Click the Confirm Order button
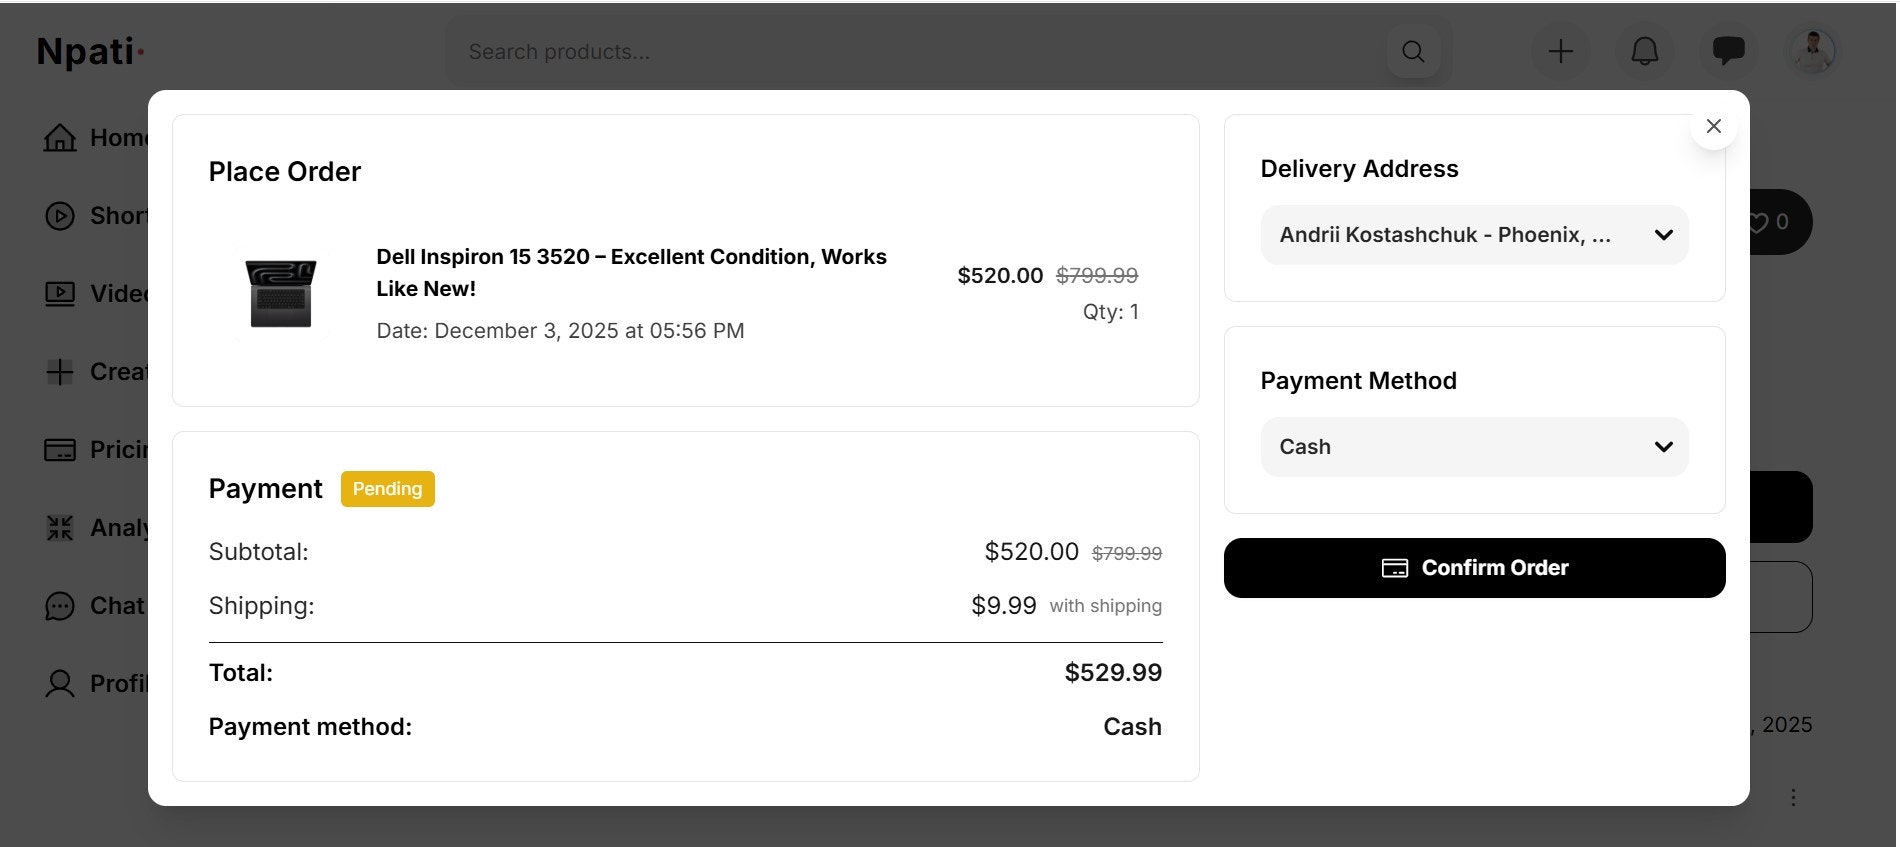1900x847 pixels. 1474,568
